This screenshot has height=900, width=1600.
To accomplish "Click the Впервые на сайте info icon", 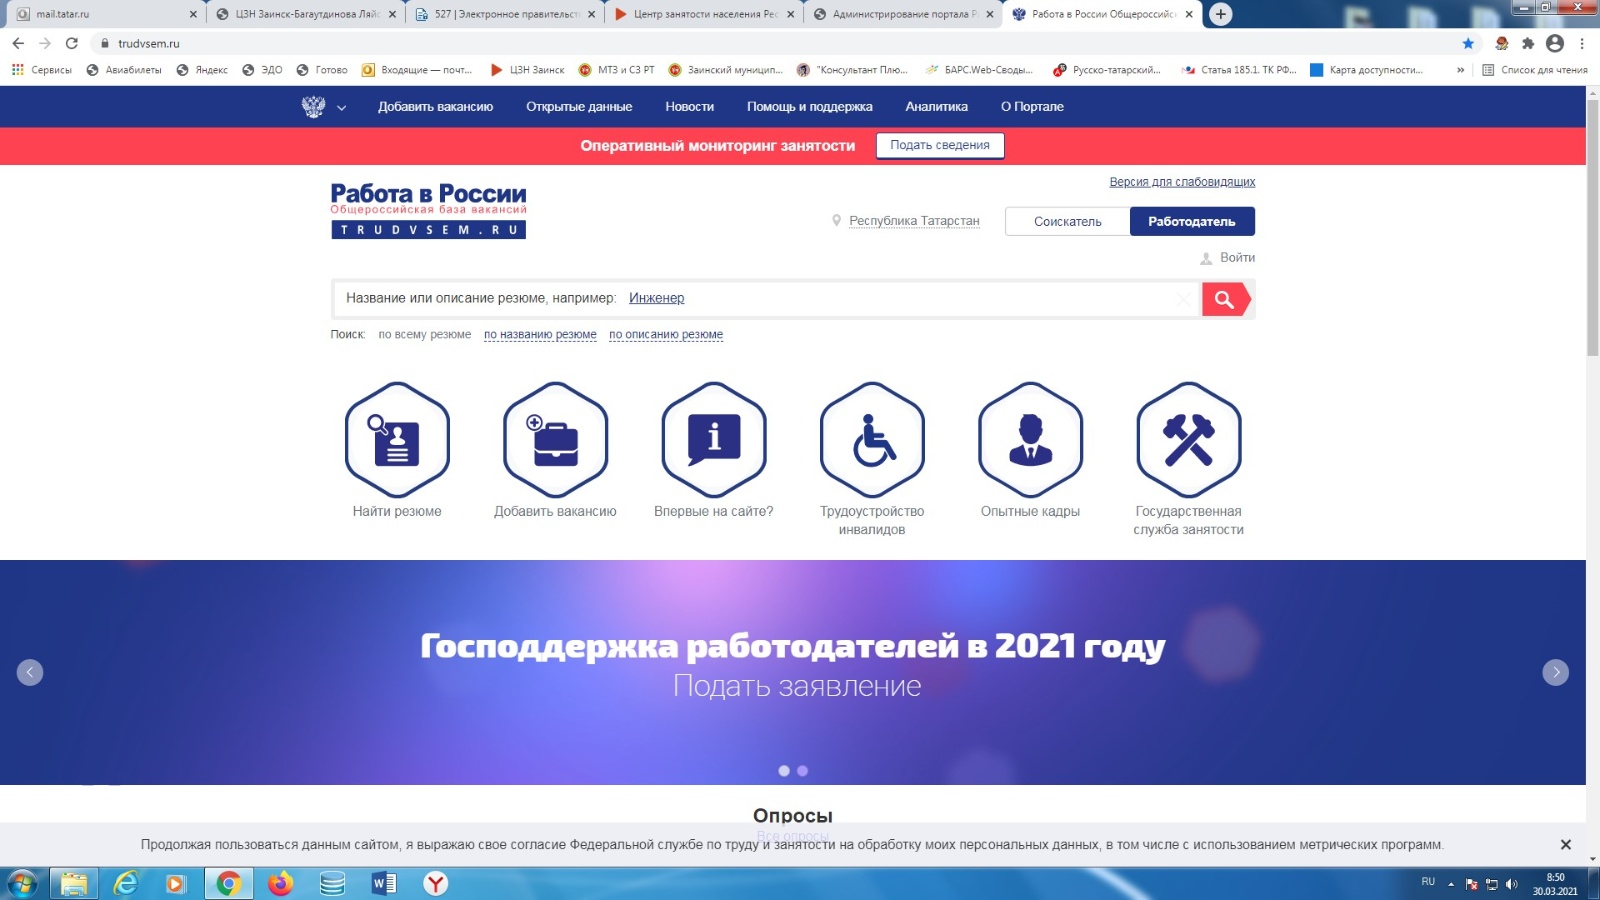I will [714, 440].
